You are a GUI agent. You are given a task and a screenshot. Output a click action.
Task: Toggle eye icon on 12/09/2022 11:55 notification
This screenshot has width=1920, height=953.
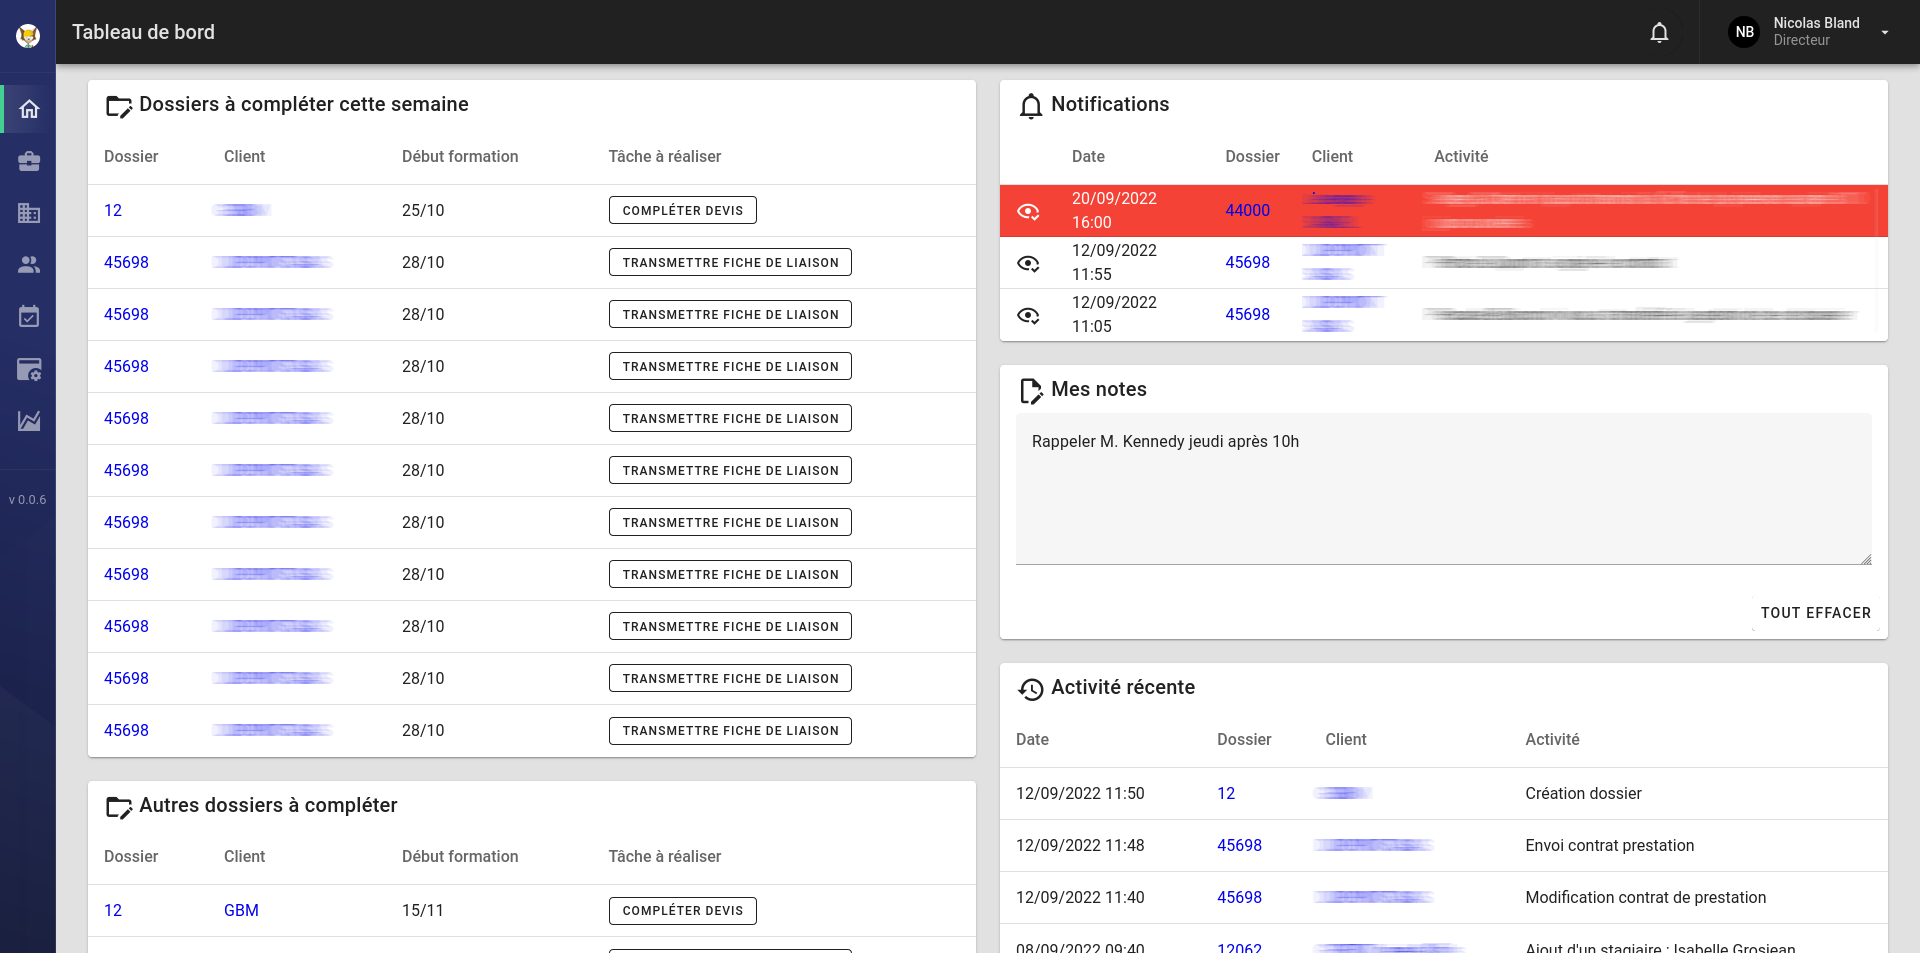(1028, 263)
